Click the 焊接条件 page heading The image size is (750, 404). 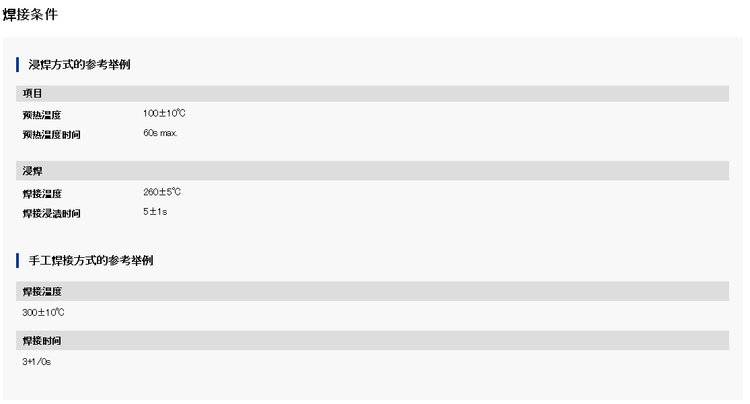click(31, 14)
